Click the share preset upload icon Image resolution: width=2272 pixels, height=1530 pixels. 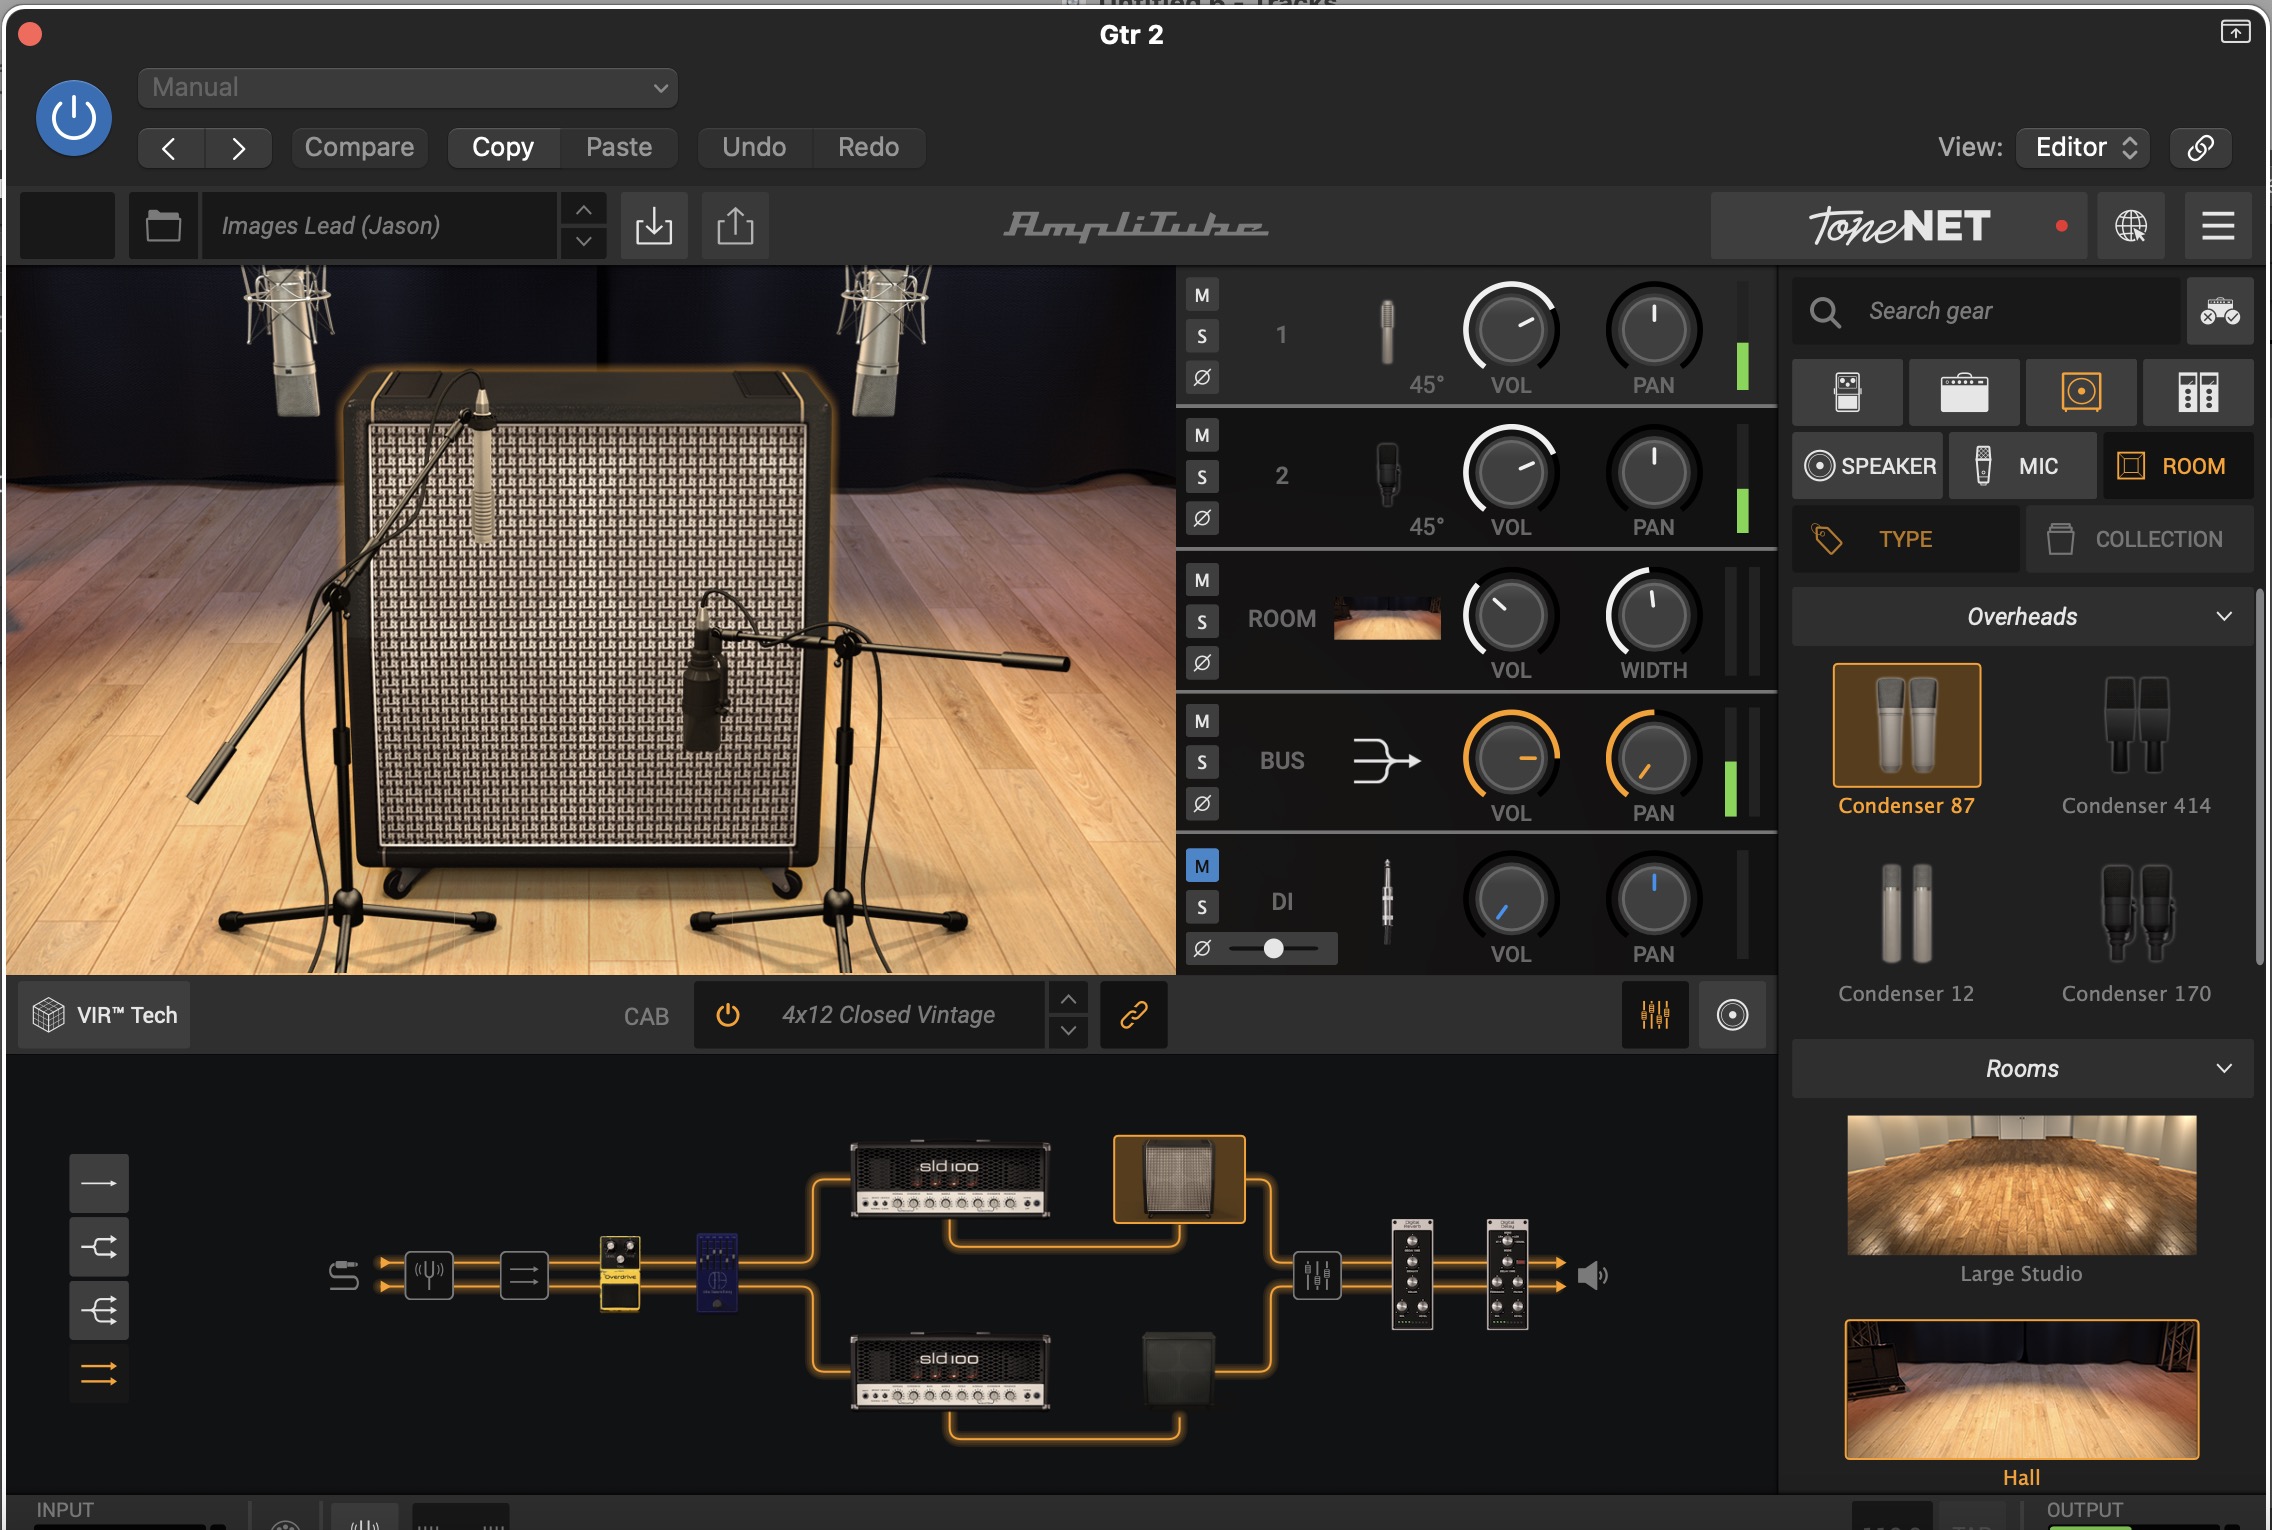coord(735,226)
